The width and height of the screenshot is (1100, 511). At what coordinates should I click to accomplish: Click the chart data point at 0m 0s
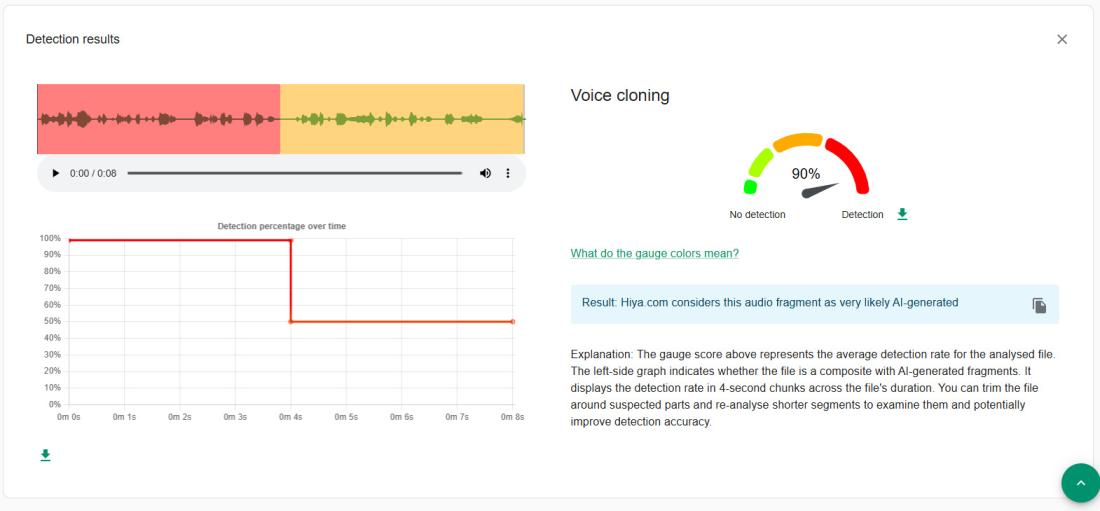[x=69, y=240]
